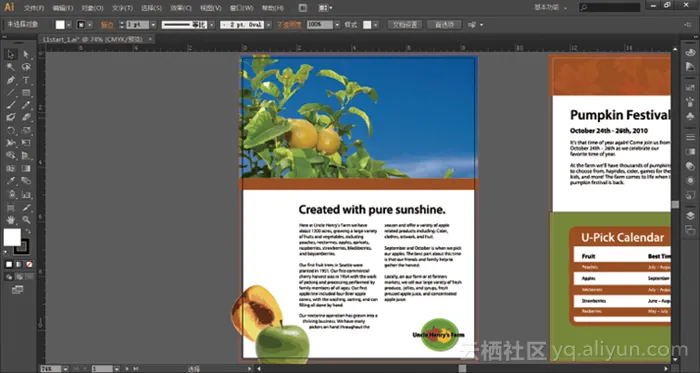Viewport: 700px width, 373px height.
Task: Select the Shape Builder tool
Action: 11,156
